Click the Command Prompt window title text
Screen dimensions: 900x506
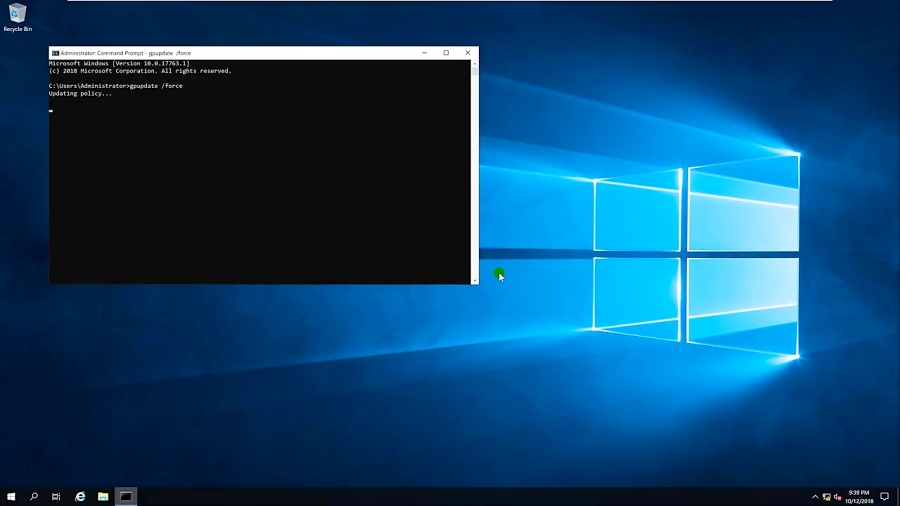click(x=126, y=53)
